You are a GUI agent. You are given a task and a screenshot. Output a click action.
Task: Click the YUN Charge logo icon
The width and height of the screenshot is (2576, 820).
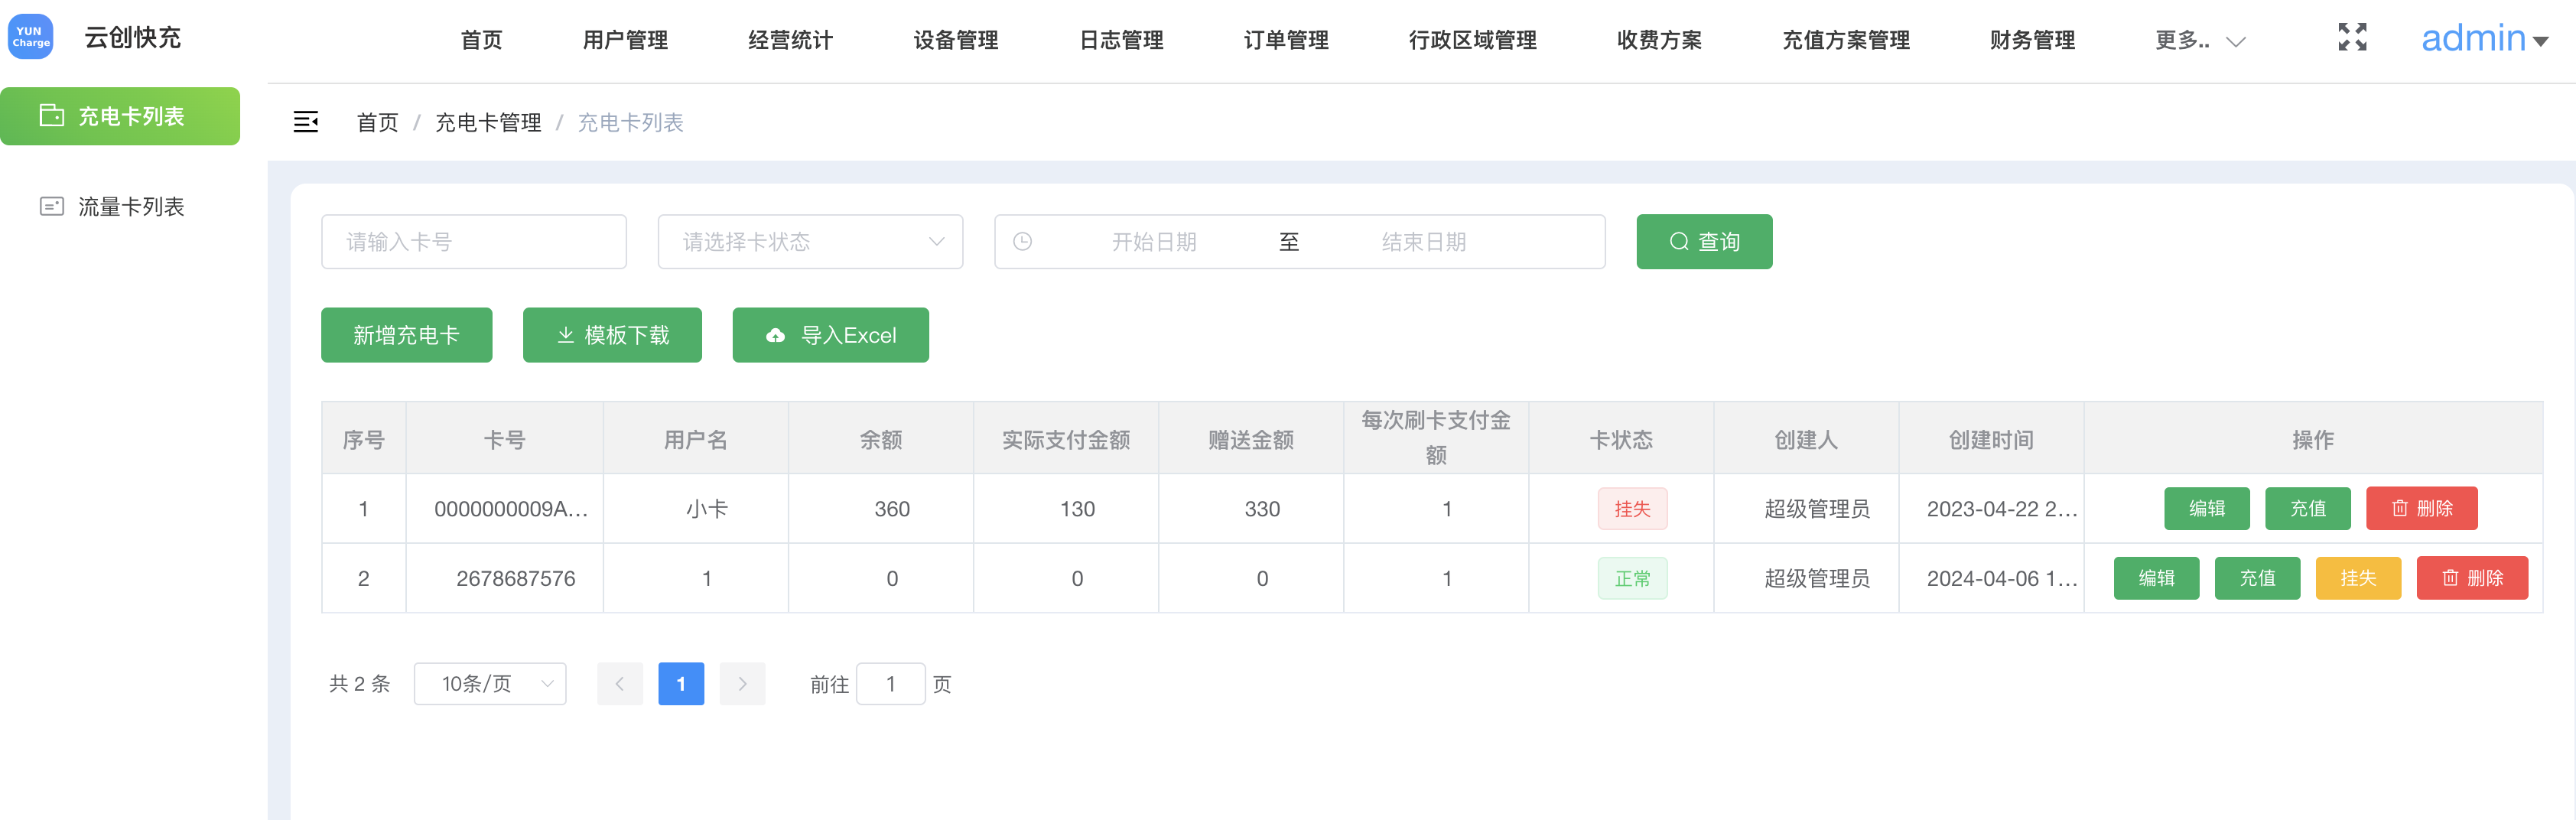(30, 37)
